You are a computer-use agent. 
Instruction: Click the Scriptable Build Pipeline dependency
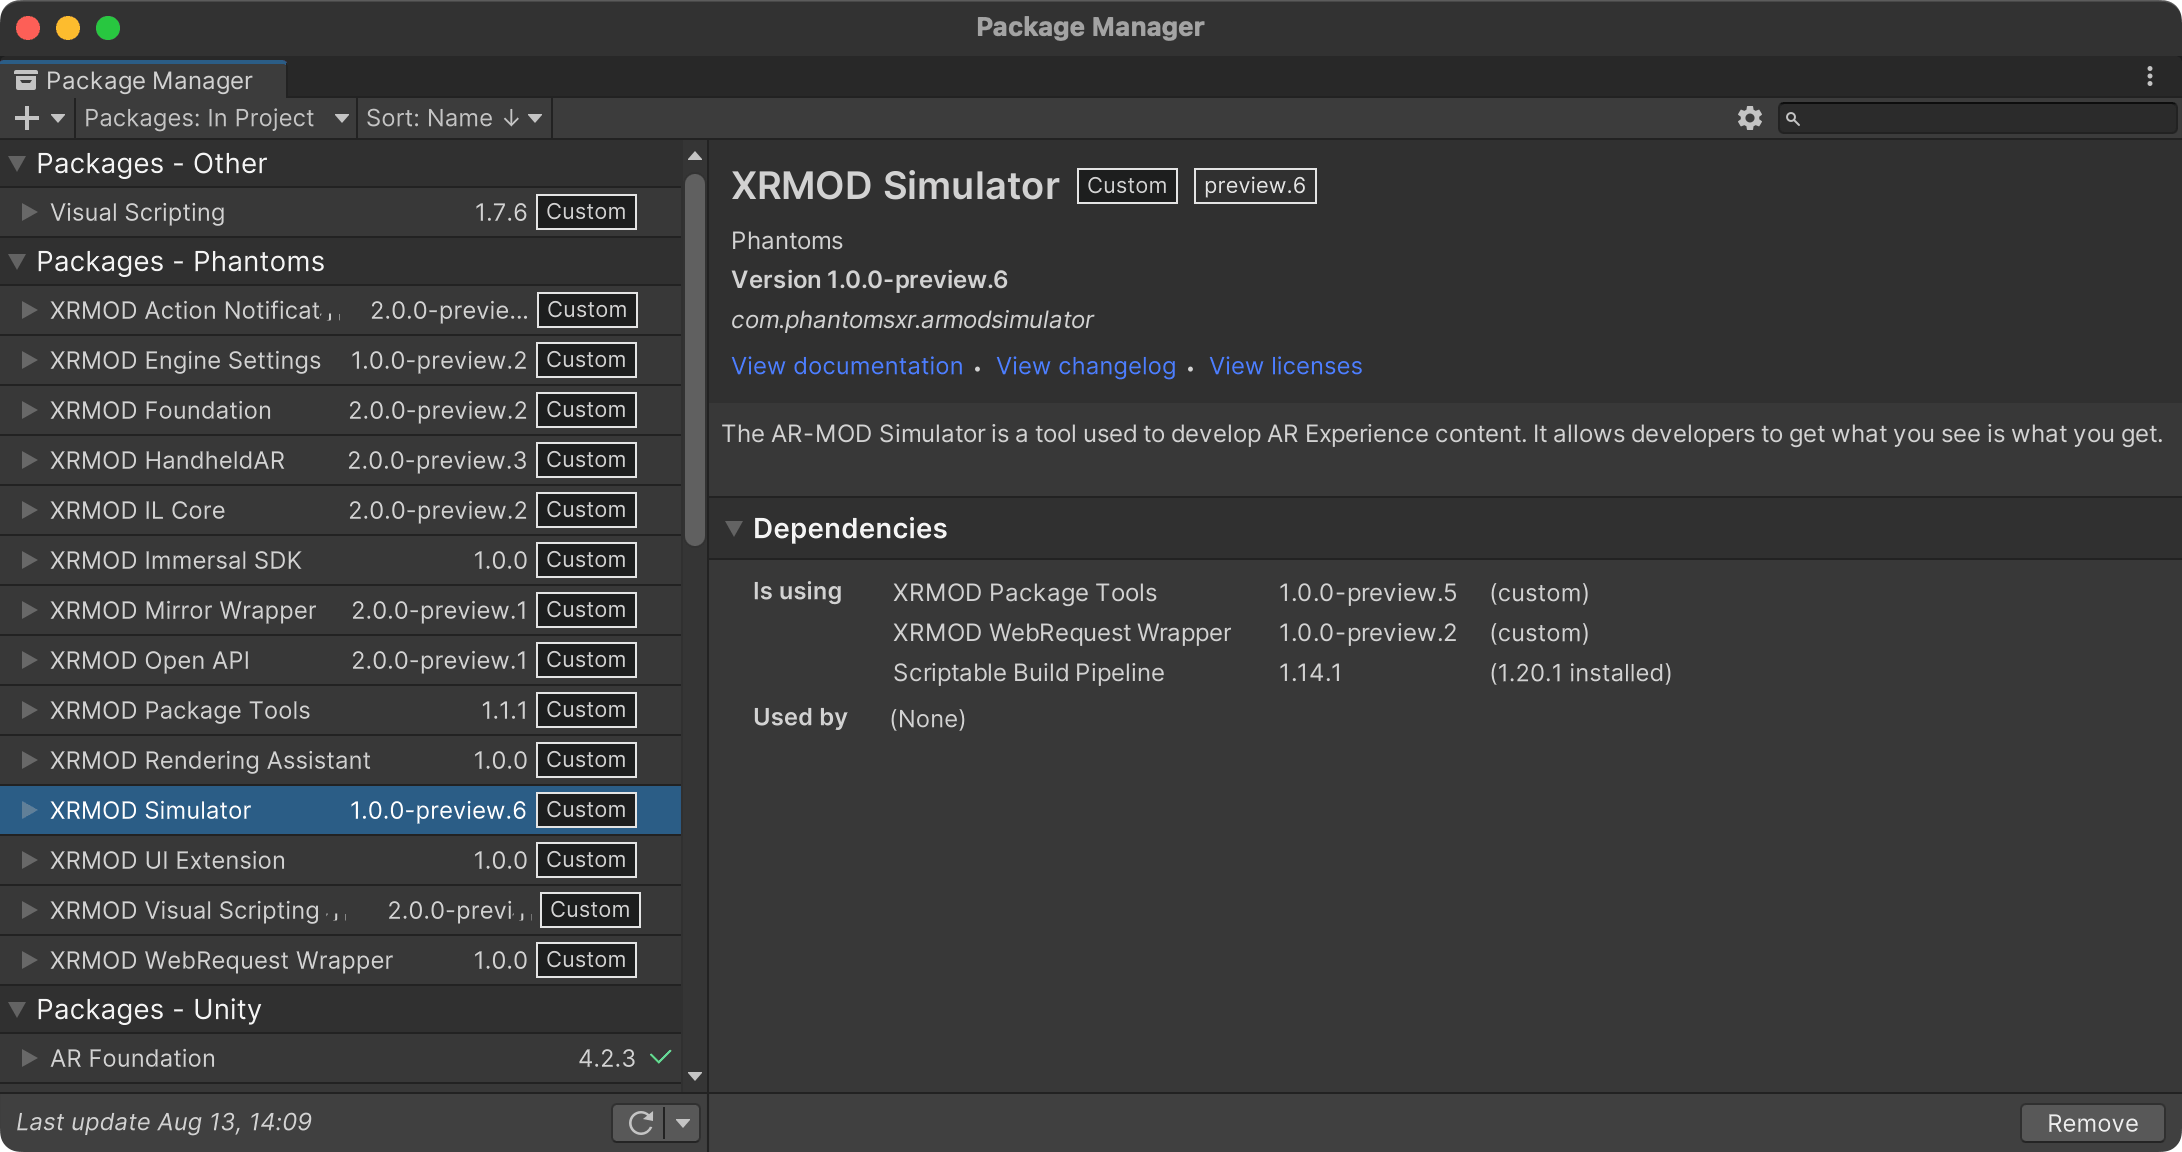[x=1028, y=673]
